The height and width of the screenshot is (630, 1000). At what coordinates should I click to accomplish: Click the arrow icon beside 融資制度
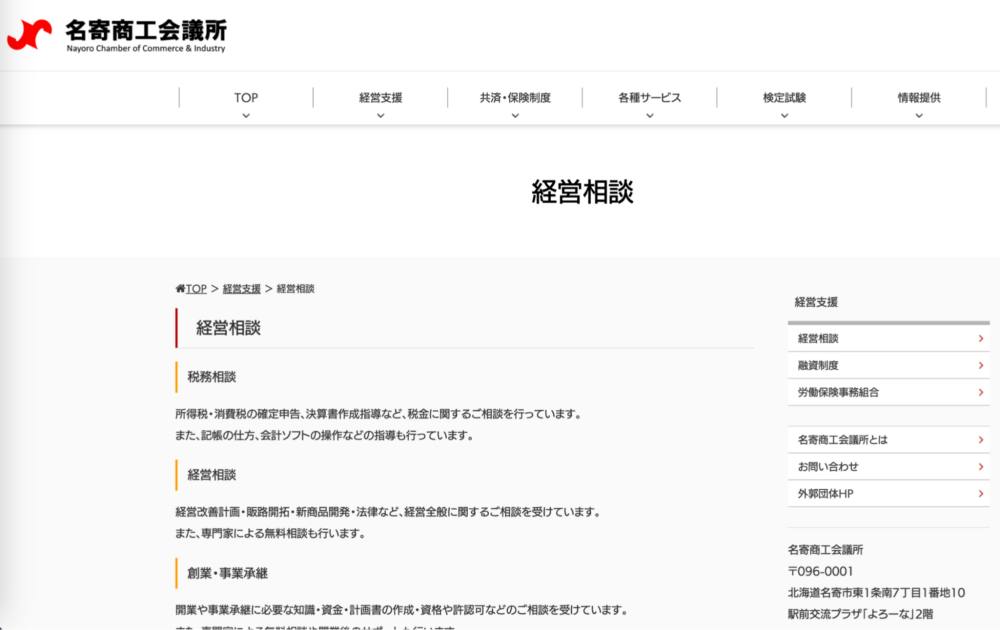[x=981, y=366]
